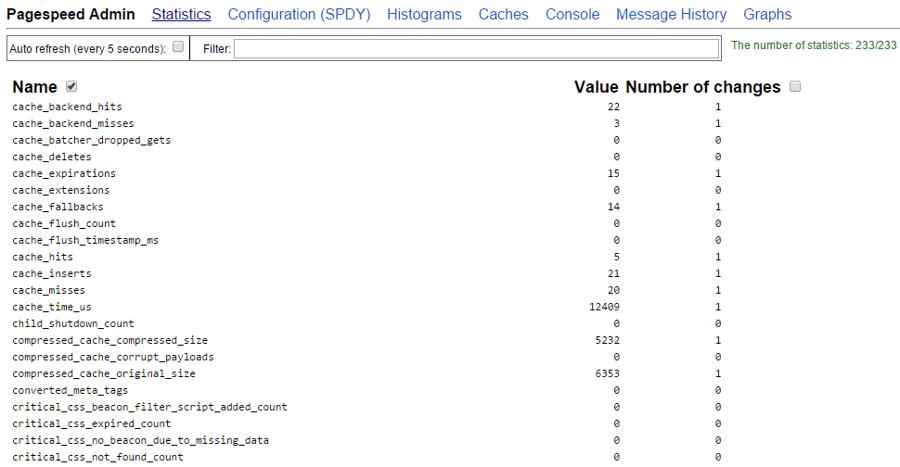This screenshot has height=467, width=900.
Task: Click the Number of changes column header
Action: [703, 87]
